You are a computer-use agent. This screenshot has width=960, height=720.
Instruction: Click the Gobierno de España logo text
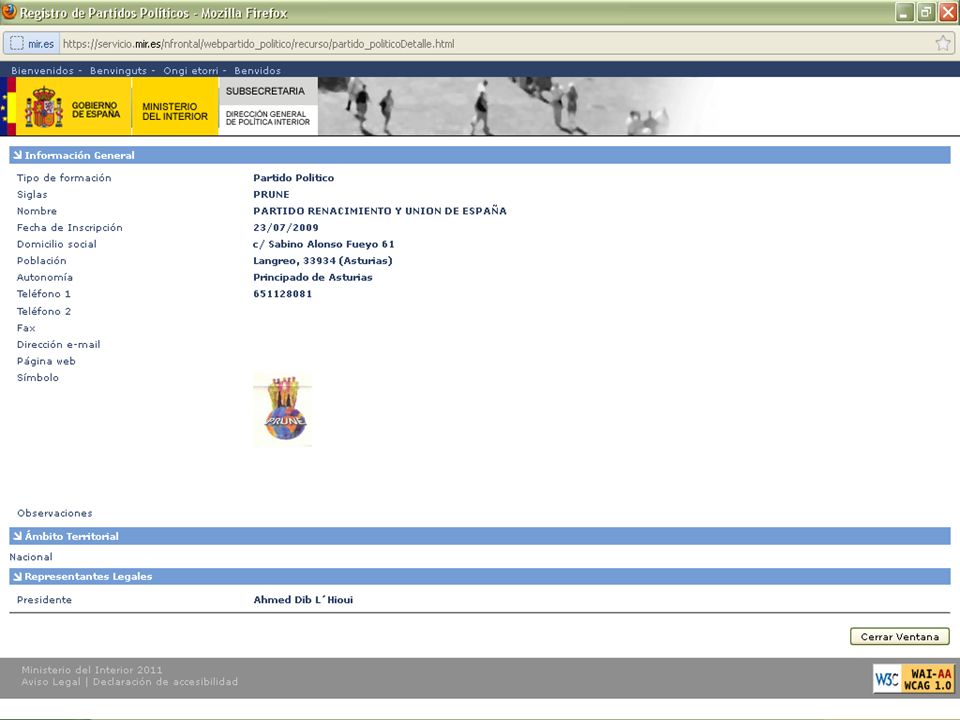tap(96, 110)
